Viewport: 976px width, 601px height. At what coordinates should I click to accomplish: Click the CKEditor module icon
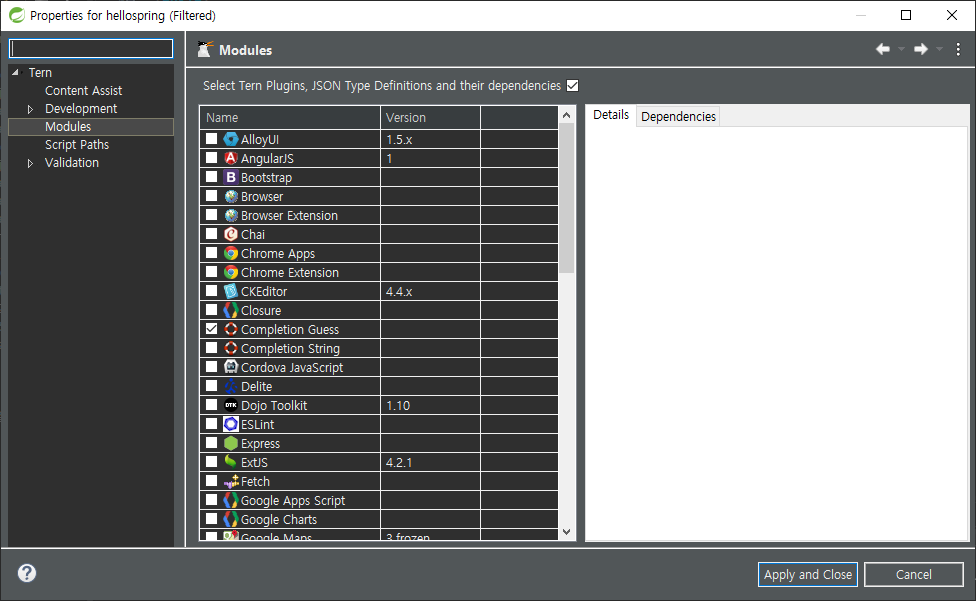[x=231, y=291]
